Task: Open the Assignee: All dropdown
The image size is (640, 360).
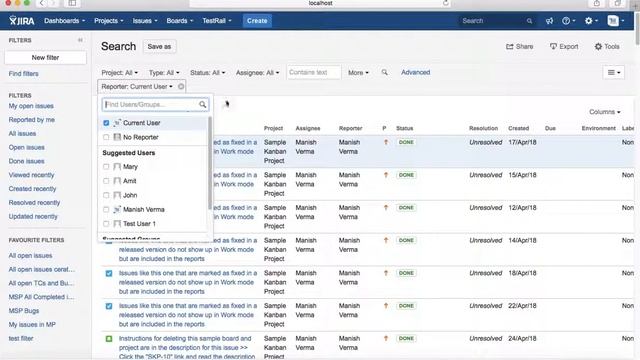Action: coord(258,73)
